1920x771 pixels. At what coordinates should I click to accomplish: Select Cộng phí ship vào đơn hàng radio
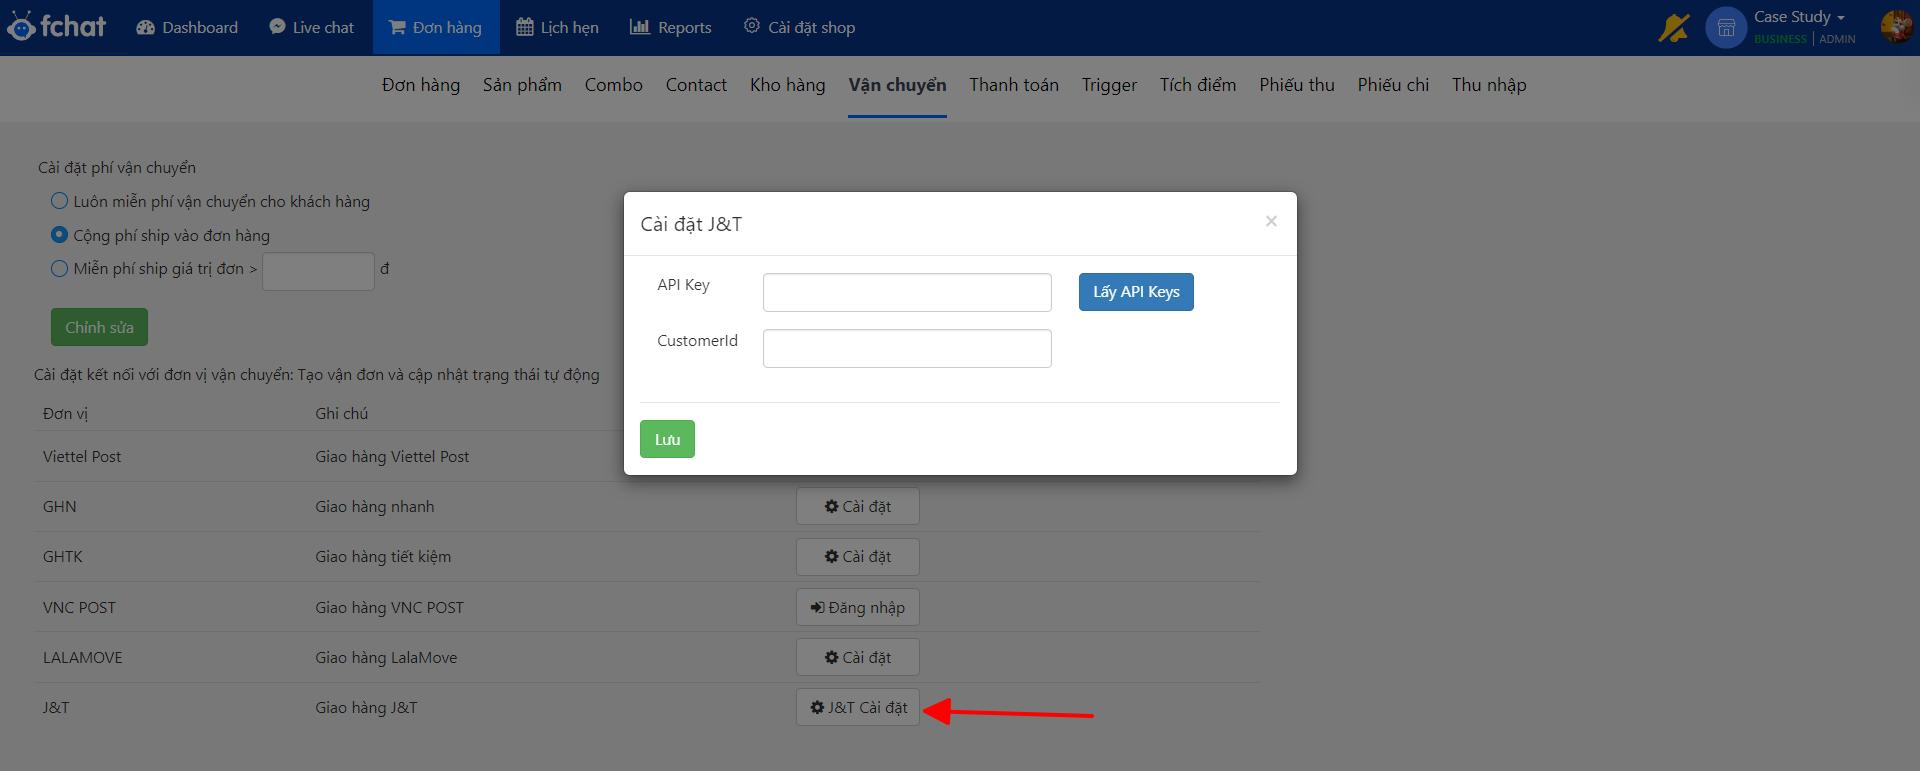pyautogui.click(x=60, y=235)
